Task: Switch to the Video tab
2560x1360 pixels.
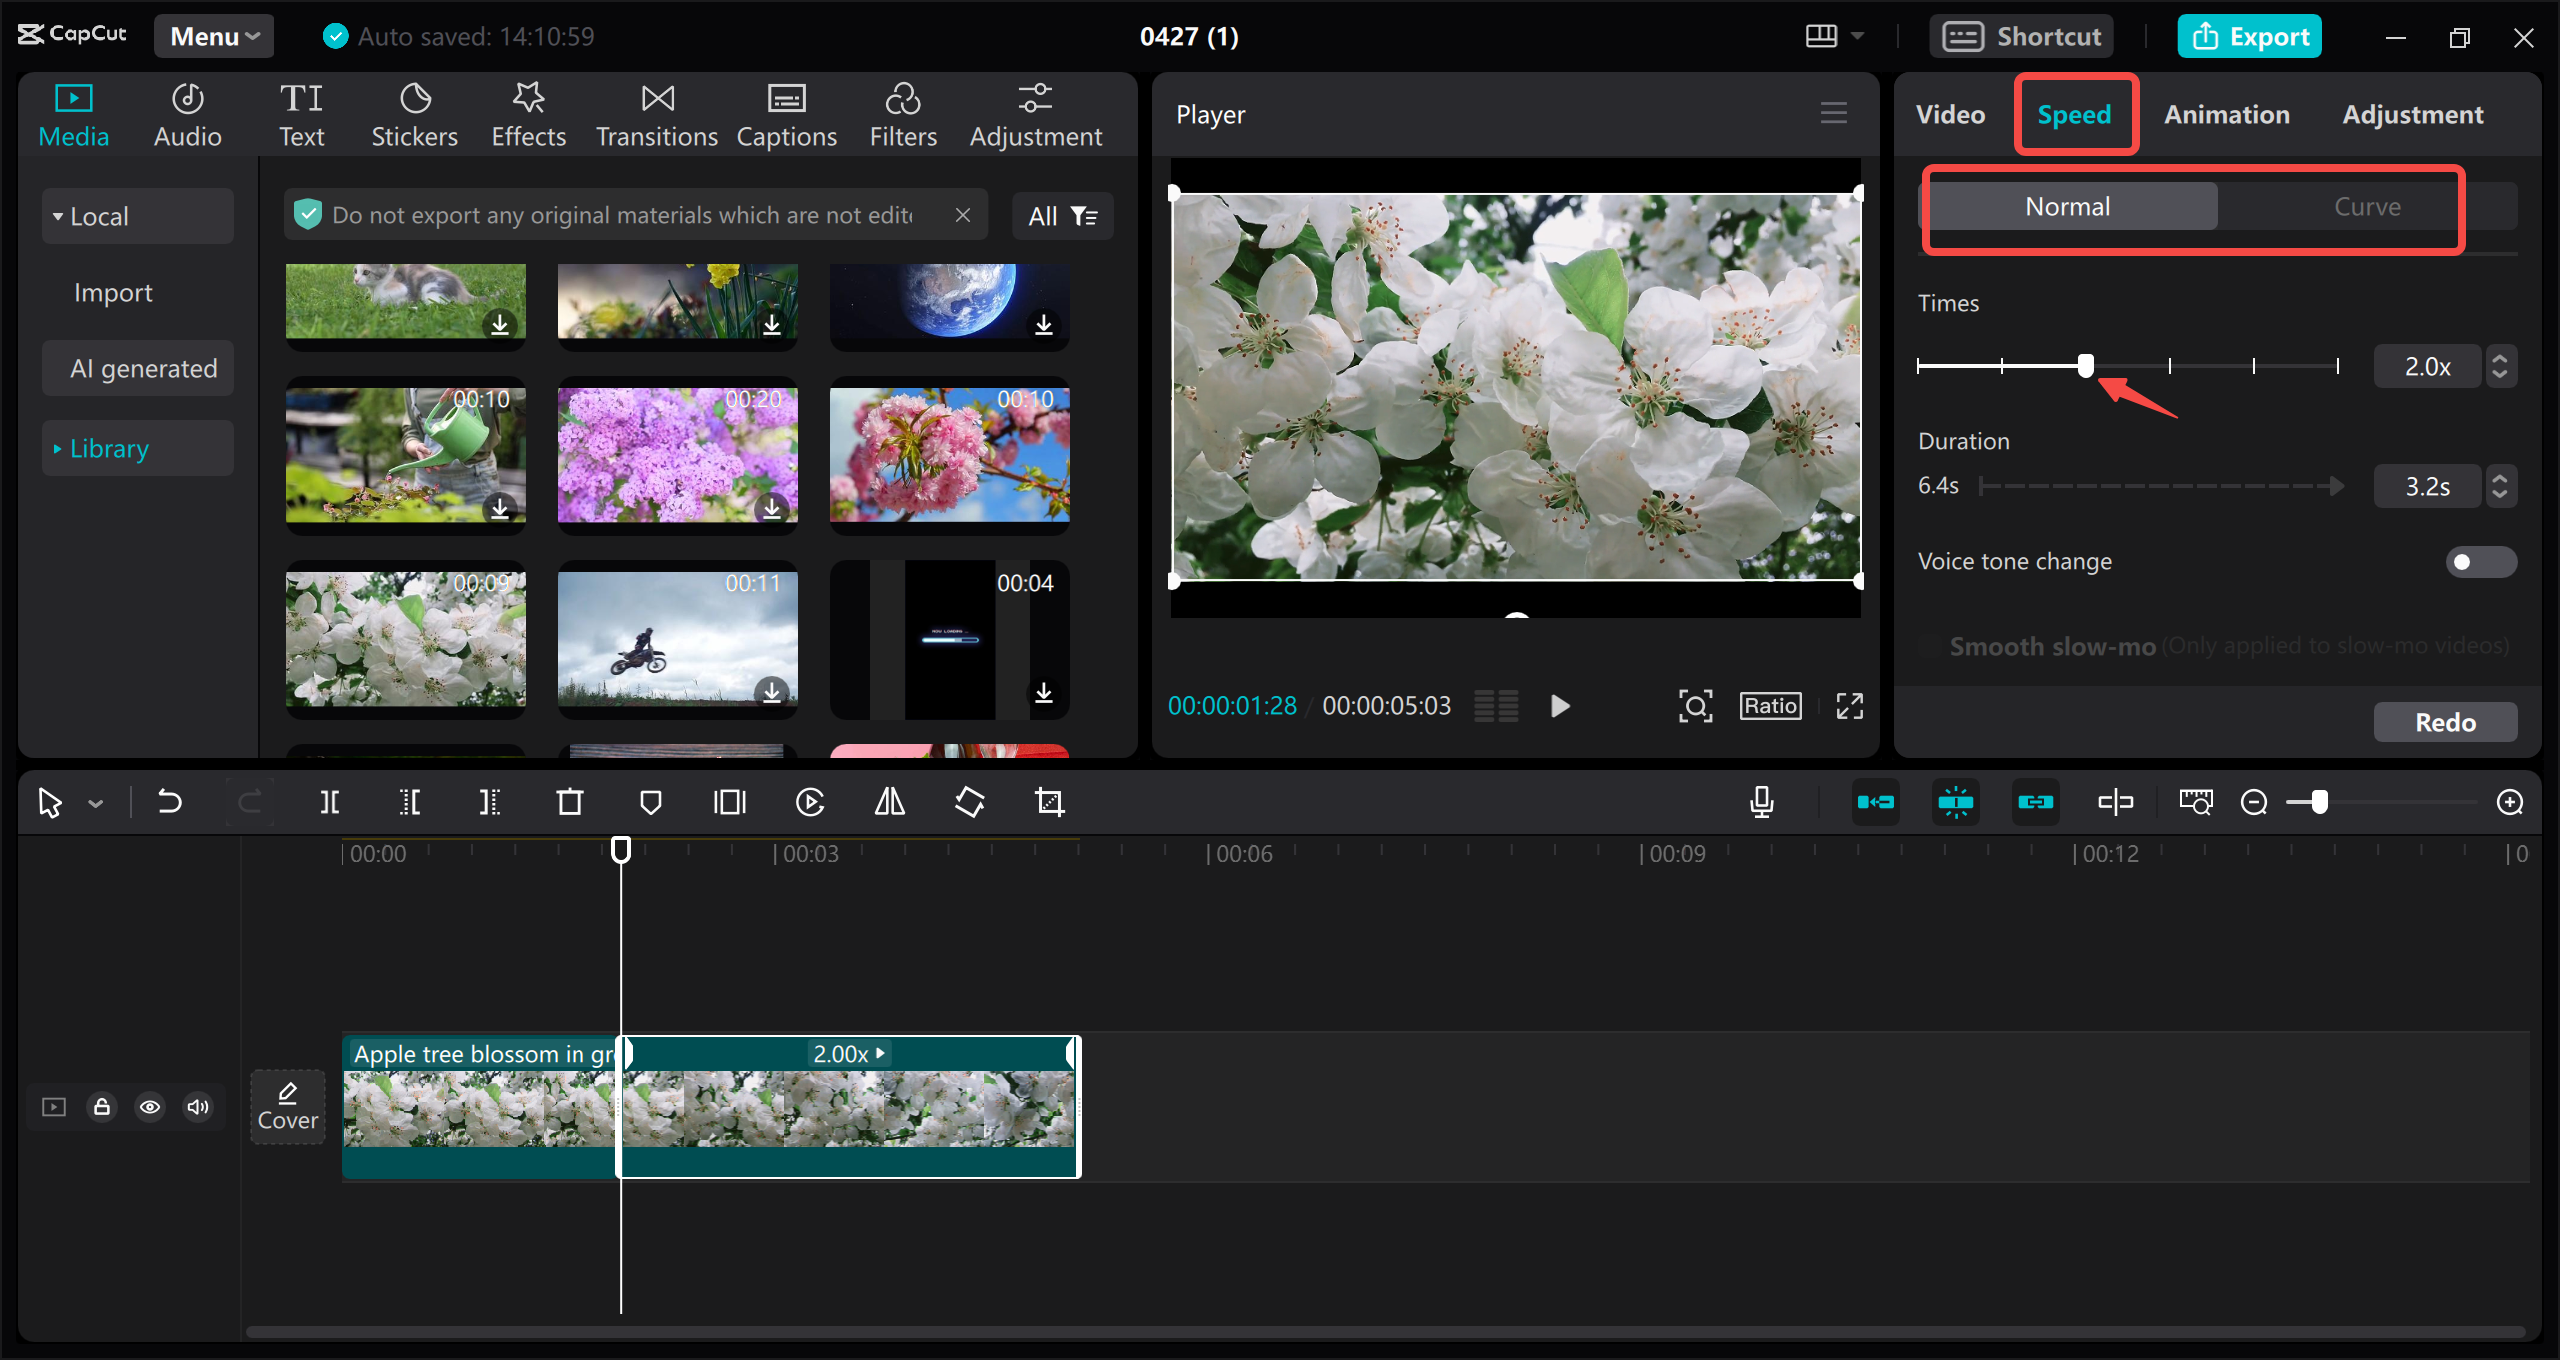Action: [1950, 115]
